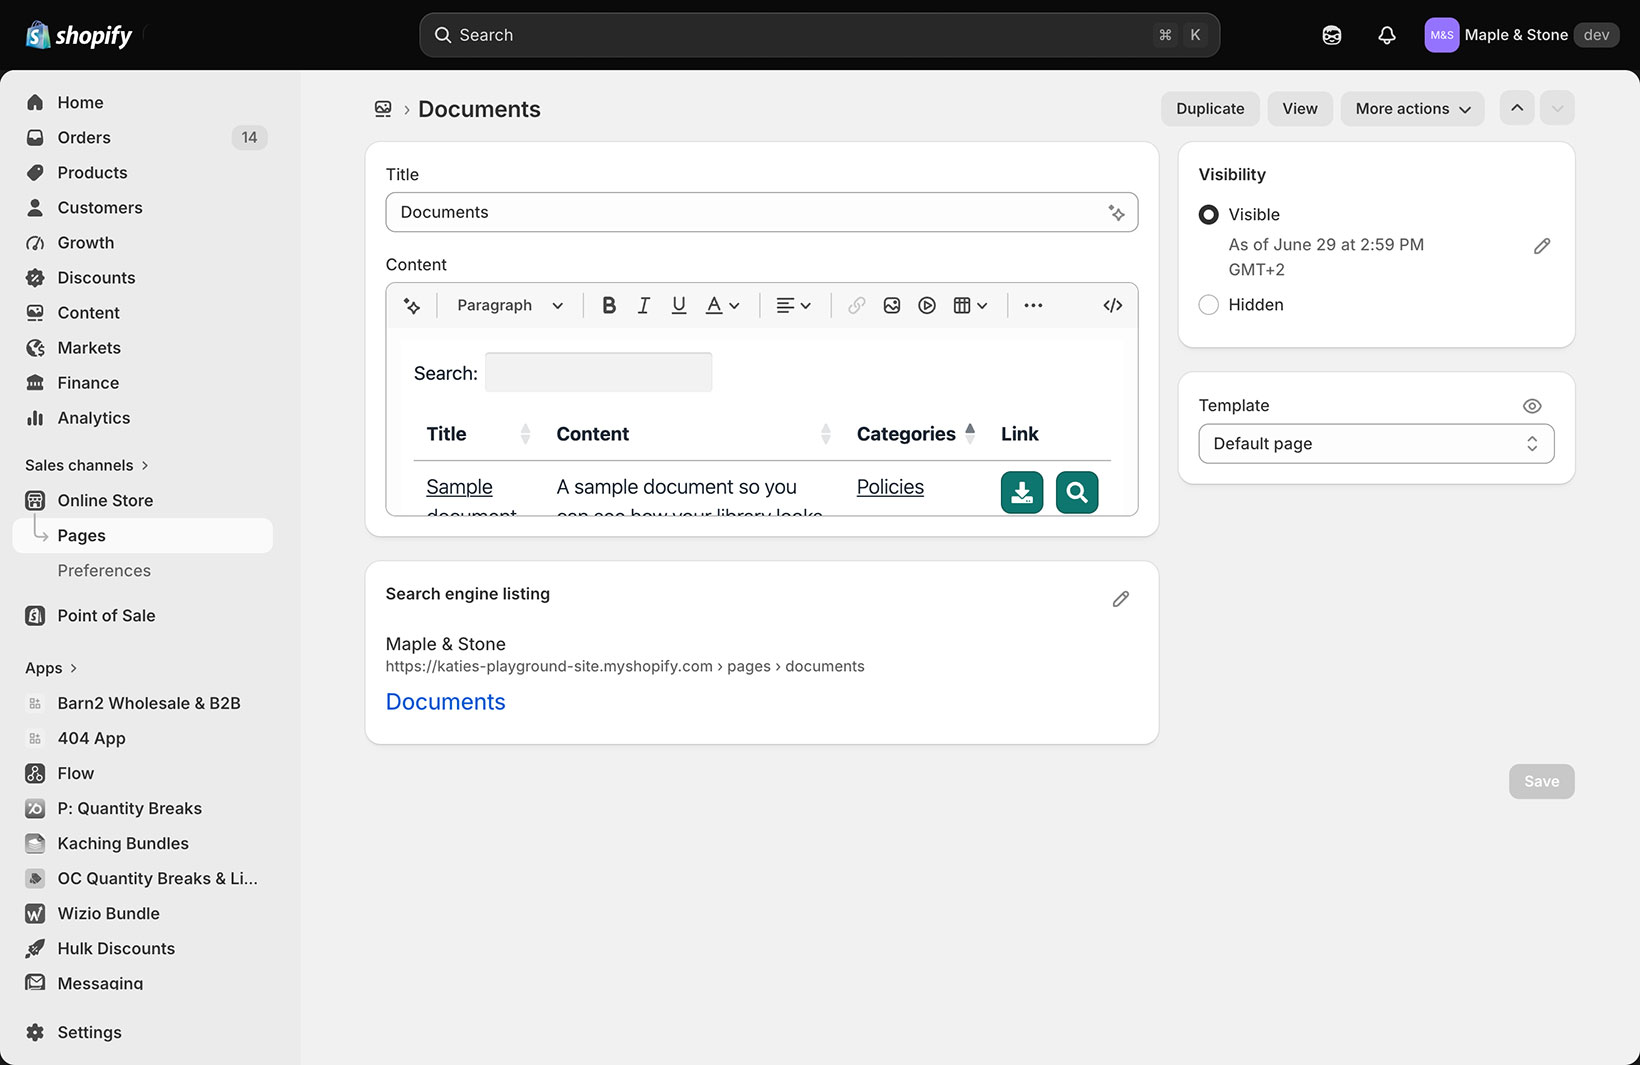Go to previous page with up arrow
1640x1065 pixels.
(x=1517, y=108)
